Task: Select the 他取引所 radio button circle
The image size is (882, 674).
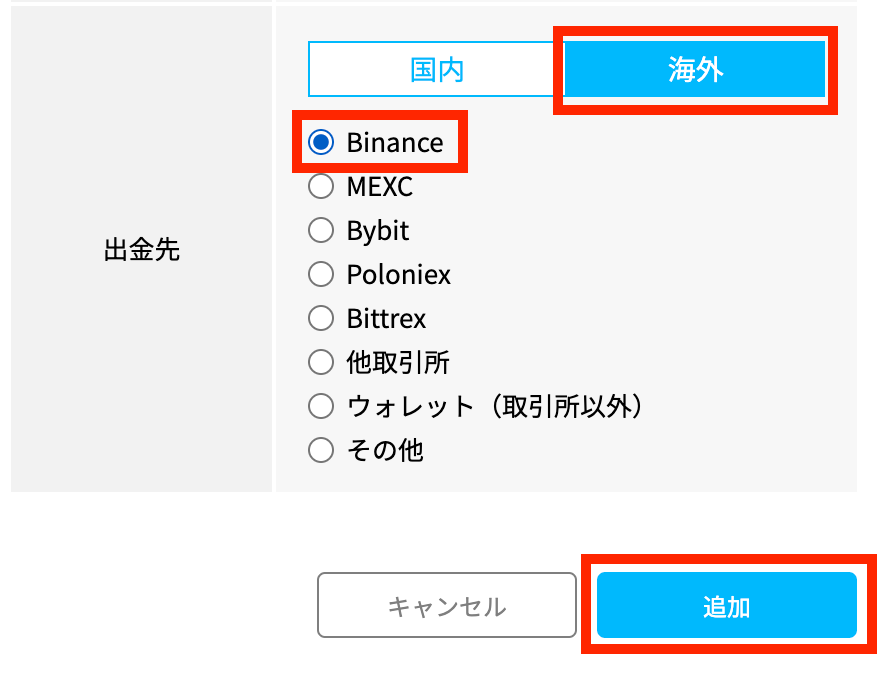Action: pos(321,362)
